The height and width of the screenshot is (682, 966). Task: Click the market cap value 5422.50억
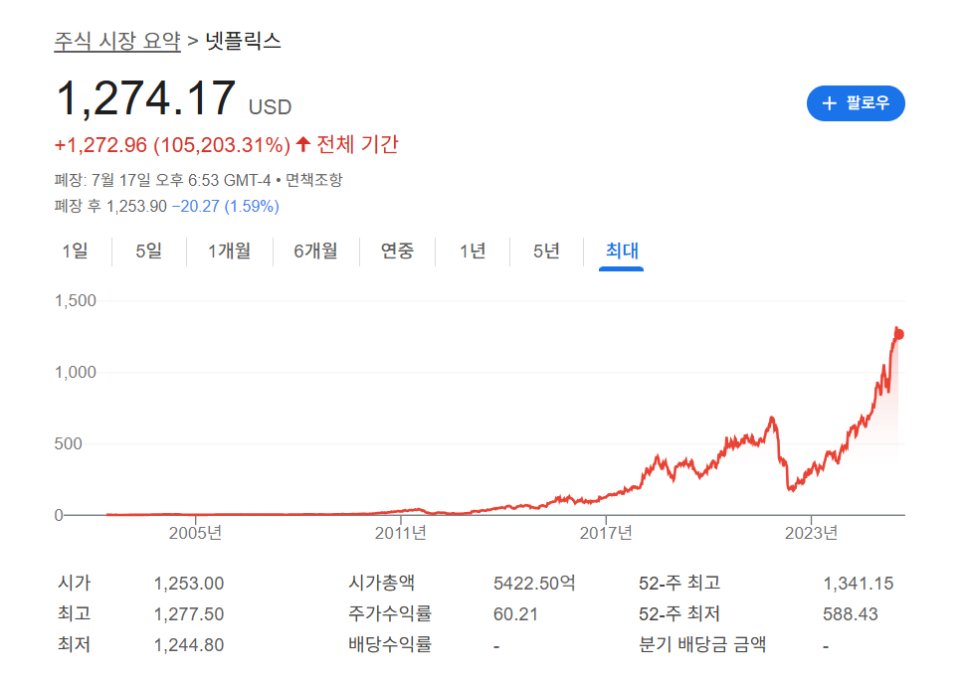coord(534,583)
